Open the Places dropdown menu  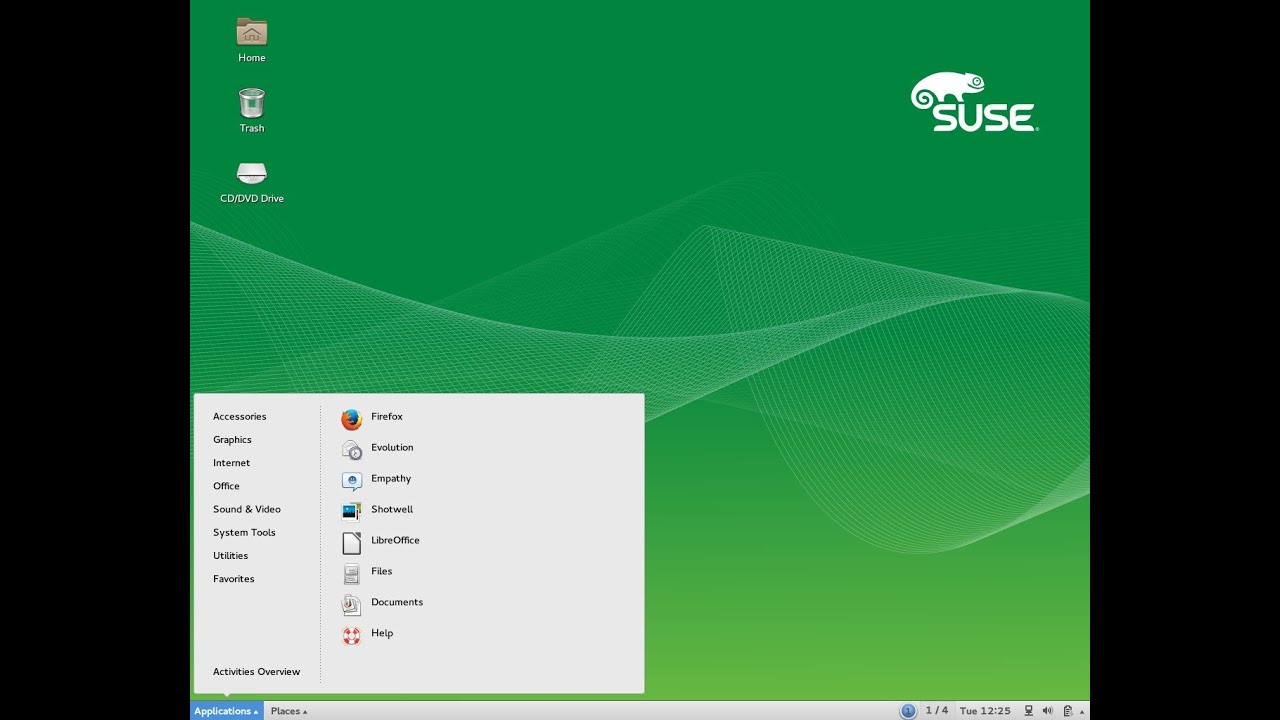coord(289,711)
